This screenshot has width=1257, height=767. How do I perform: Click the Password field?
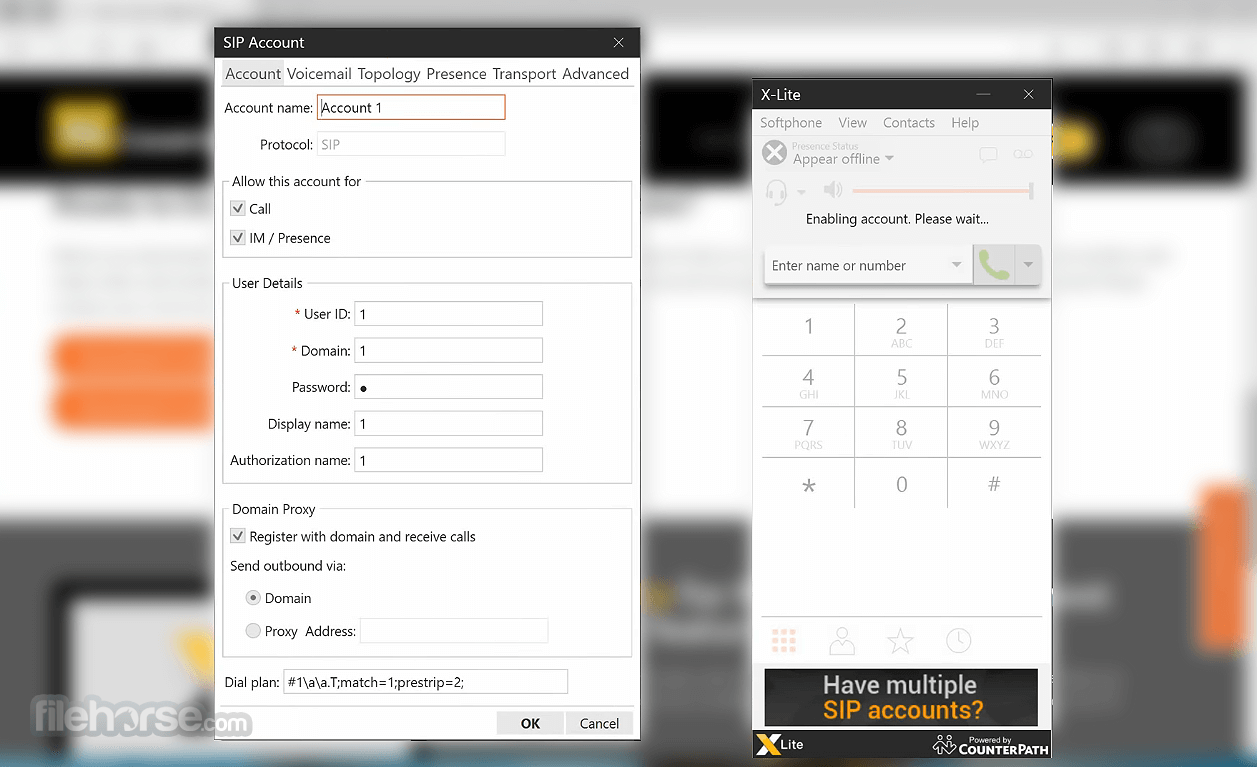[x=449, y=387]
